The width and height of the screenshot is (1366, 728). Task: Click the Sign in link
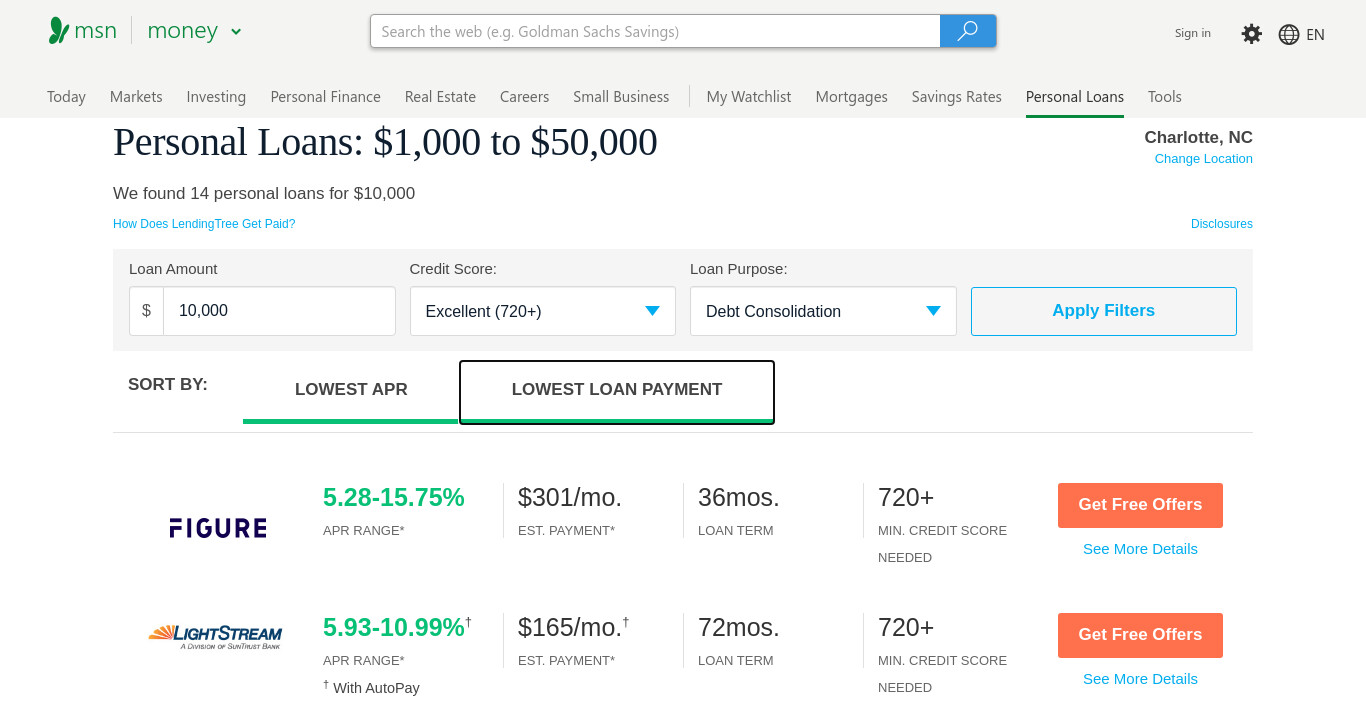click(x=1193, y=33)
